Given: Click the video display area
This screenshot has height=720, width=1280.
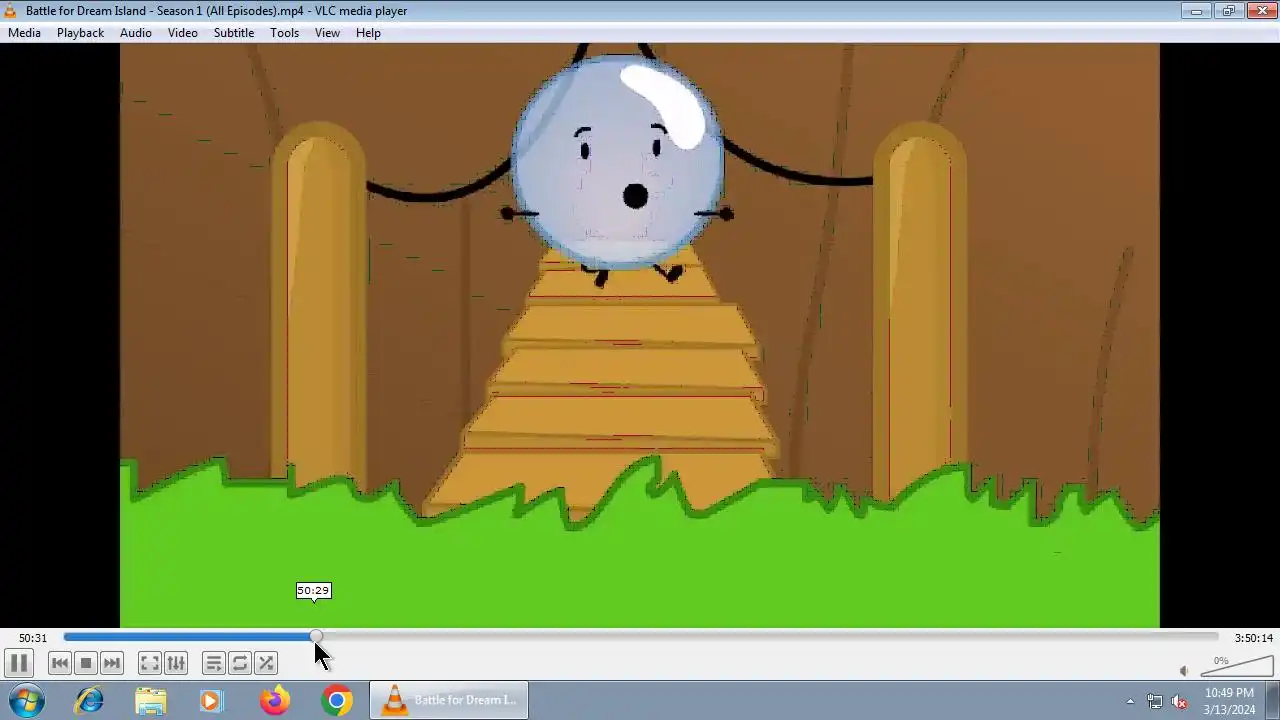Looking at the screenshot, I should 640,335.
